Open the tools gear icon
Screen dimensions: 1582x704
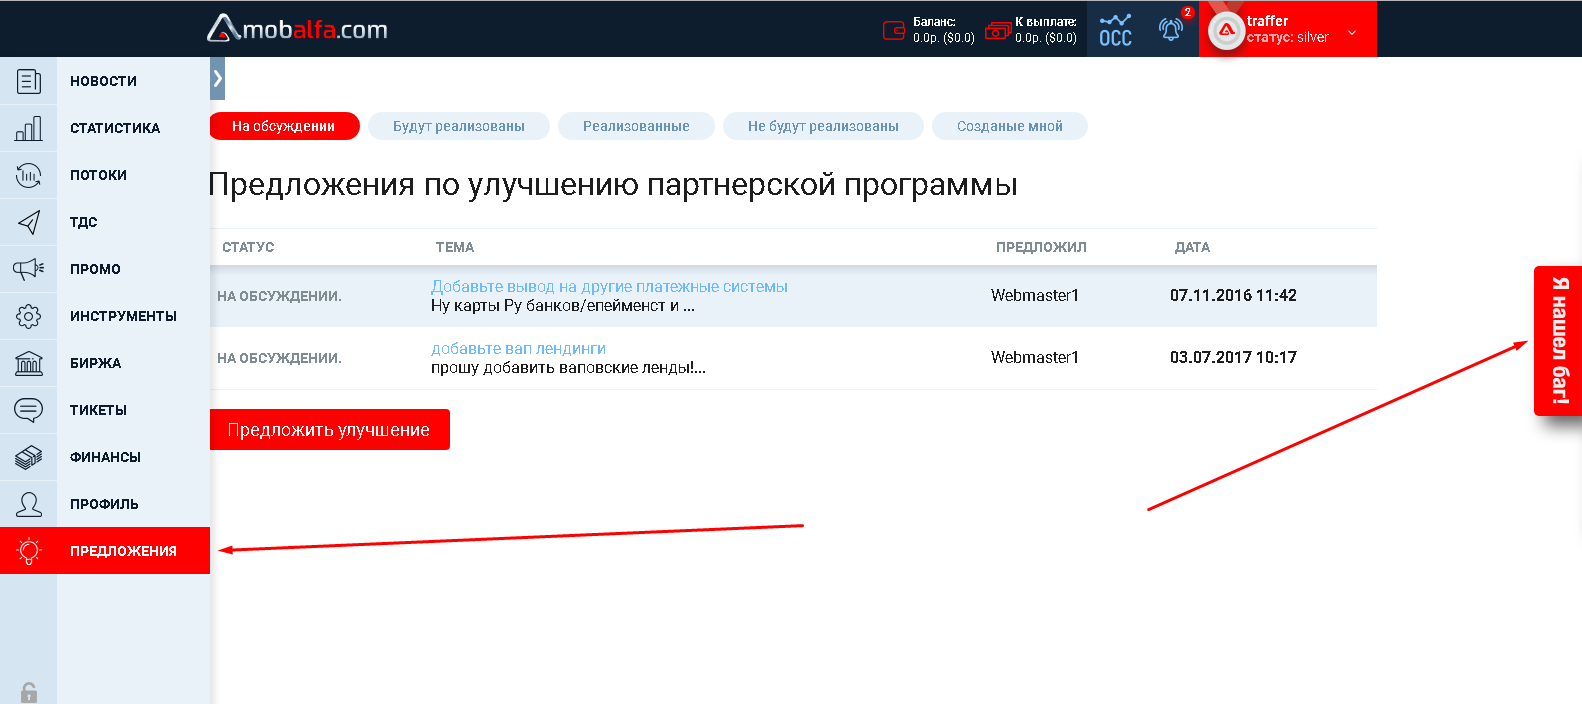click(x=28, y=316)
